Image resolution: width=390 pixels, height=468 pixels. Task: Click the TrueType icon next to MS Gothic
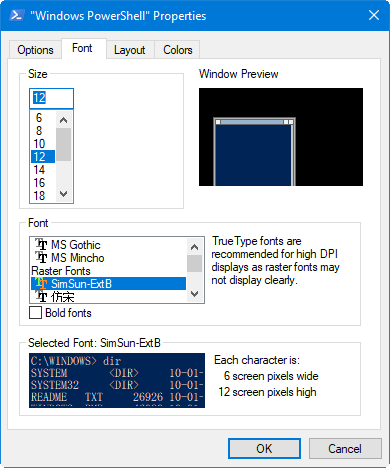click(41, 245)
